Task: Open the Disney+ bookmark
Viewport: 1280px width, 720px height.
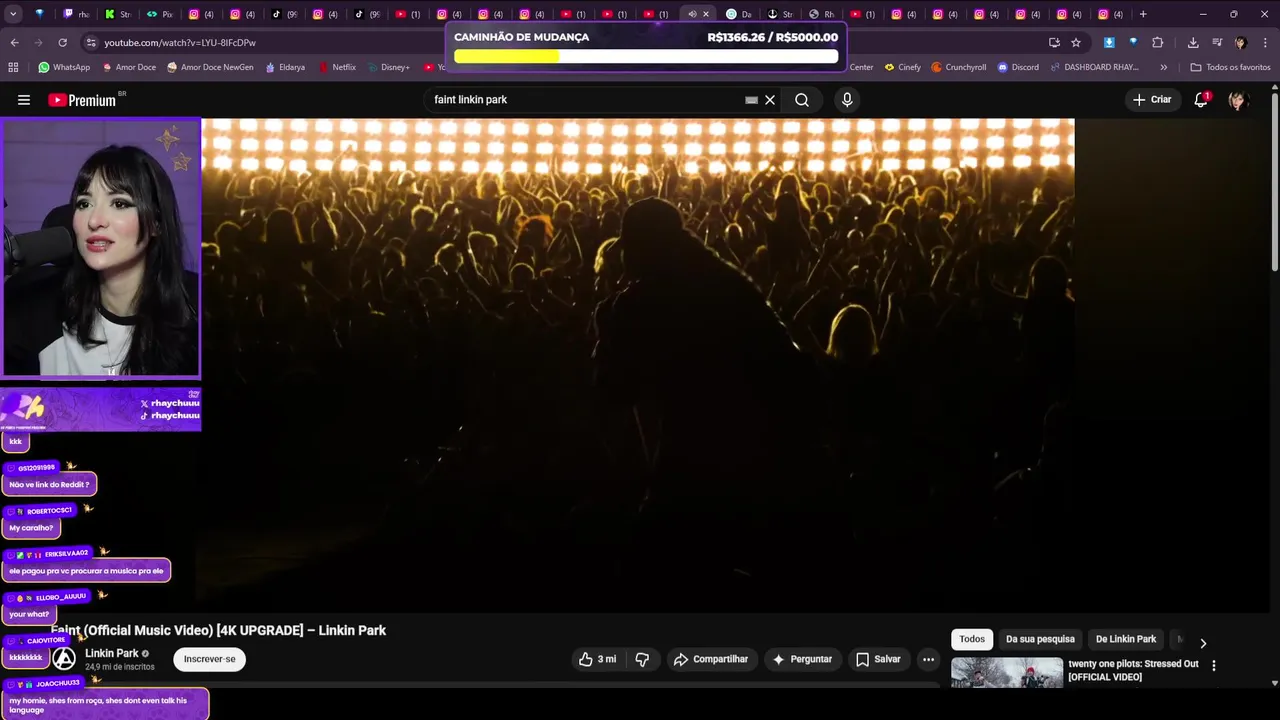Action: click(388, 67)
